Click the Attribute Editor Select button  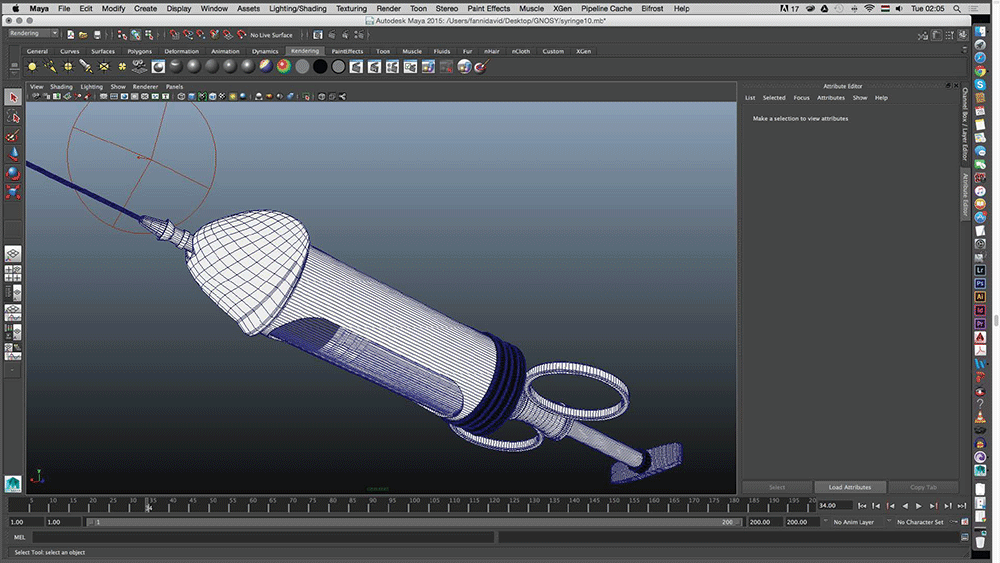pyautogui.click(x=777, y=487)
